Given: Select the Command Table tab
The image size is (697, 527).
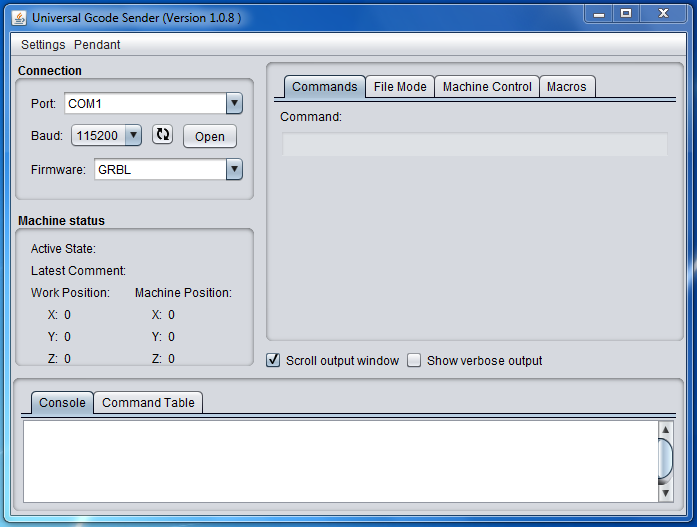Looking at the screenshot, I should point(148,403).
